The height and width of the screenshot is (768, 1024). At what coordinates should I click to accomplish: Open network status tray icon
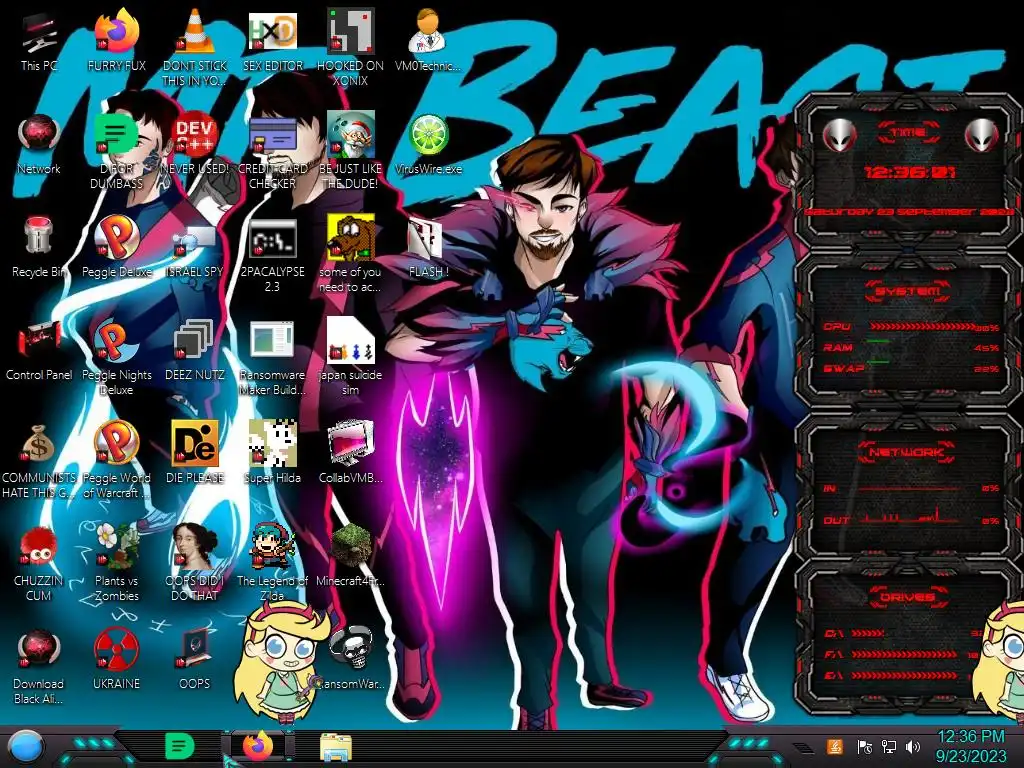pyautogui.click(x=889, y=747)
